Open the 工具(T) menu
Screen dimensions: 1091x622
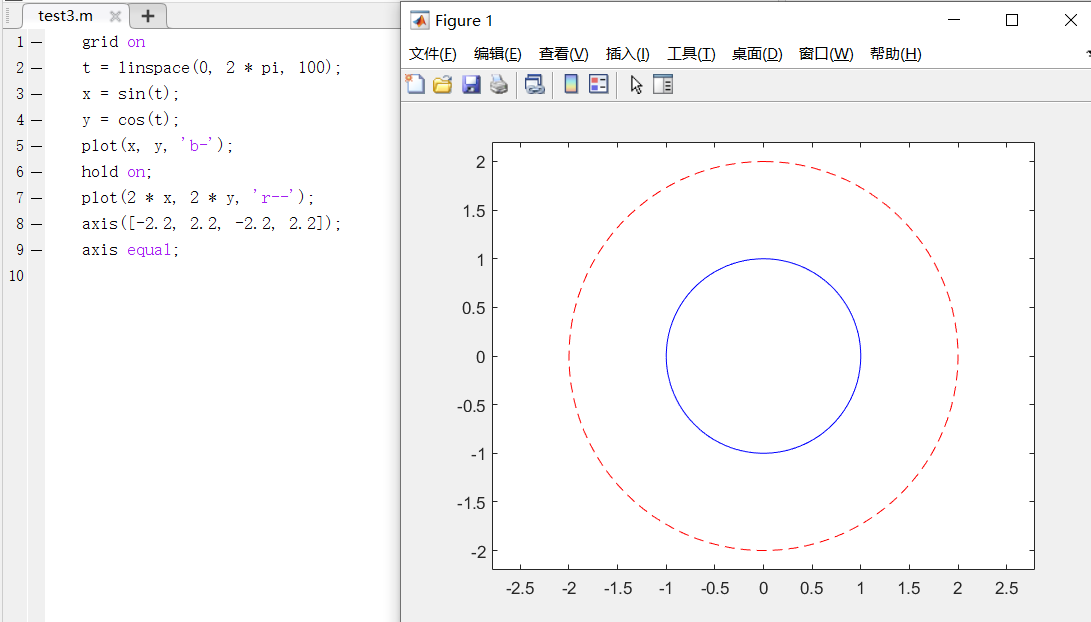[x=691, y=54]
